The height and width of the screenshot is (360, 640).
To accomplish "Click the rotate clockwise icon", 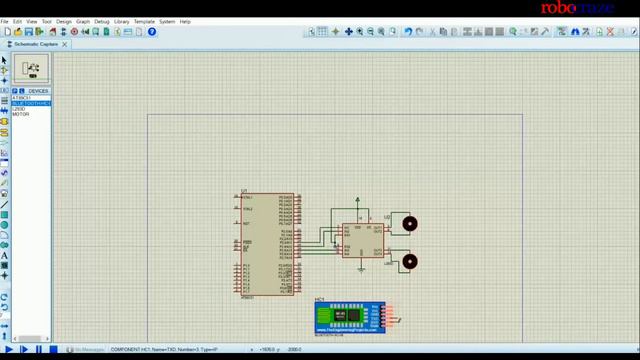I will tap(4, 297).
